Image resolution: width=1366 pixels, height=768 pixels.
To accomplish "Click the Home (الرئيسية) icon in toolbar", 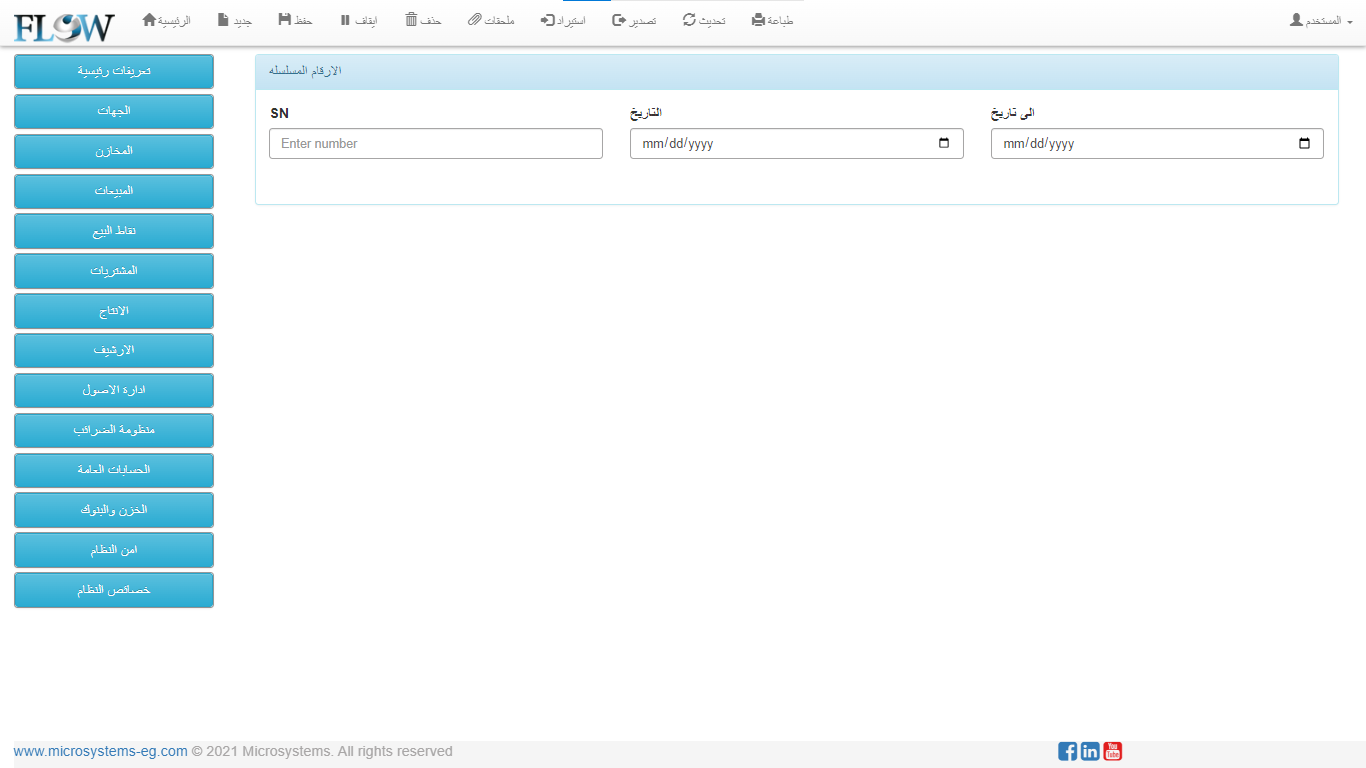I will coord(149,20).
